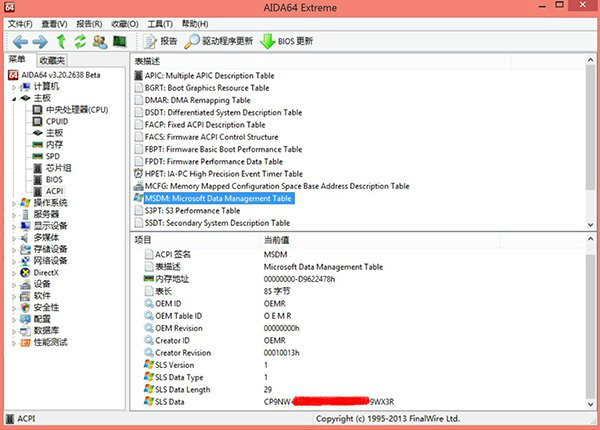This screenshot has width=600, height=430.
Task: Click the HPET timer clock icon
Action: coord(138,173)
